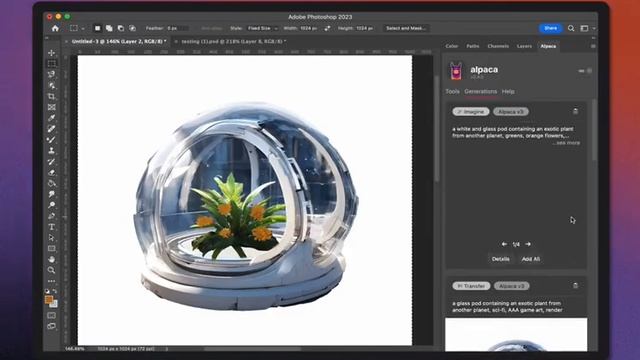Select the Path Selection tool
640x360 pixels.
(51, 238)
